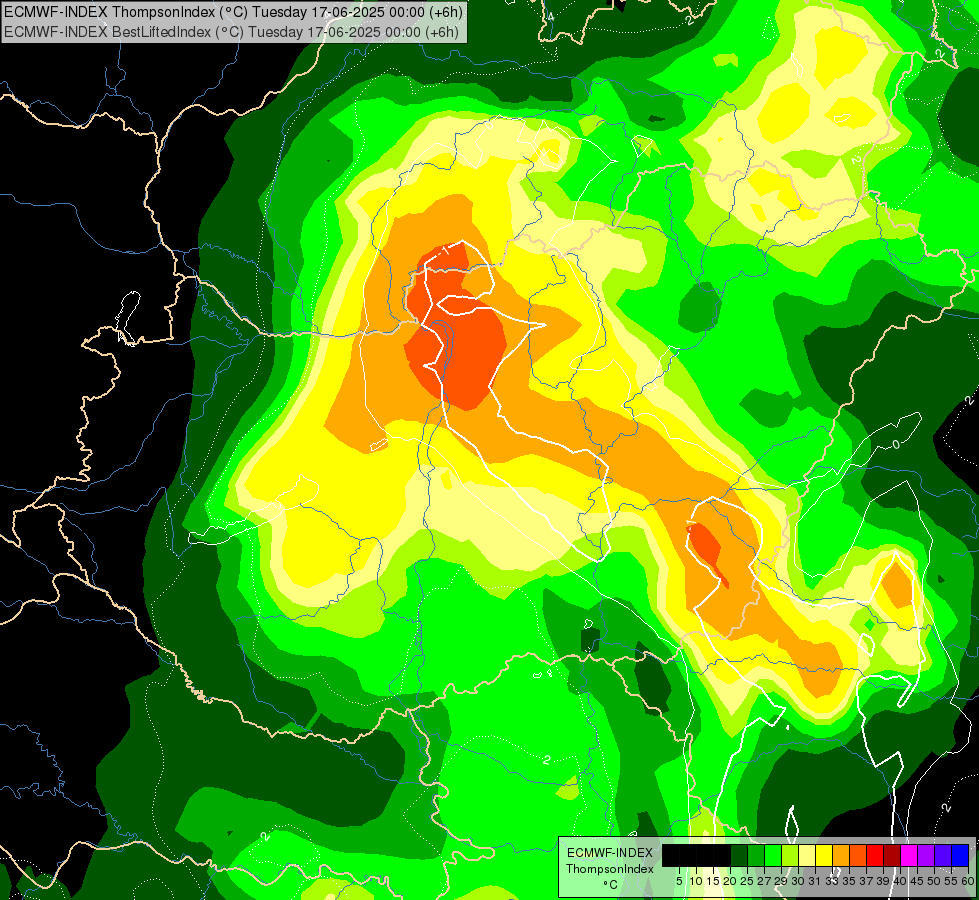Click the legend tick label 20
979x900 pixels.
point(731,881)
